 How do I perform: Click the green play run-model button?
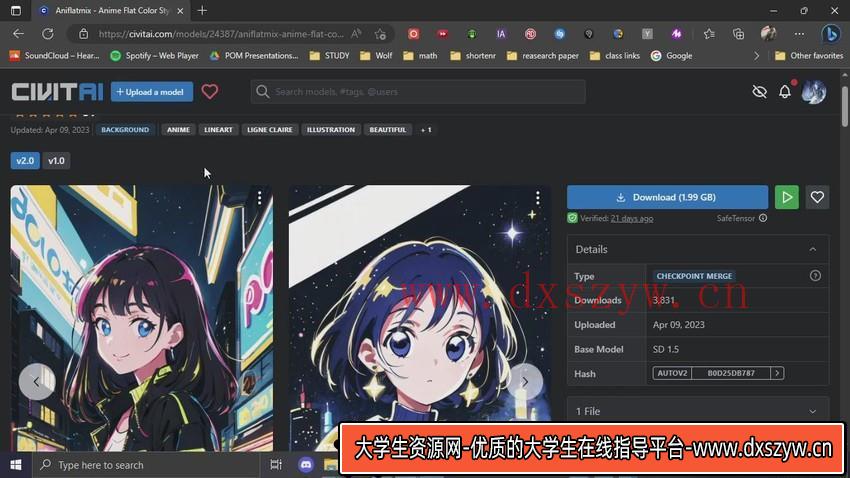(787, 197)
